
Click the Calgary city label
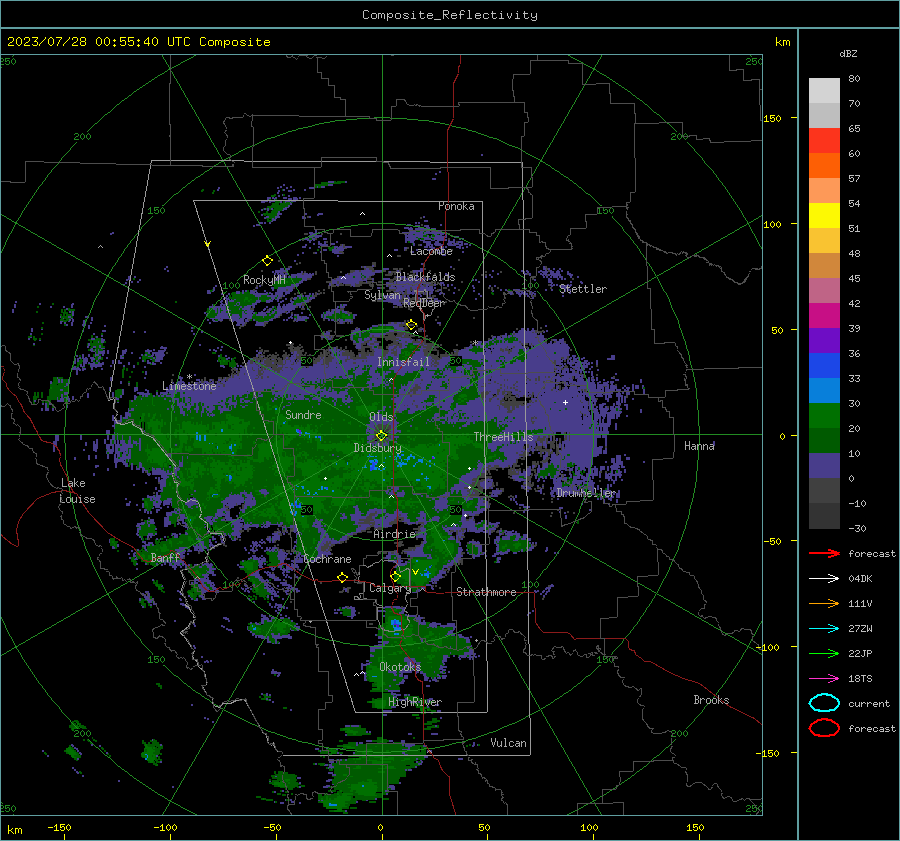click(x=390, y=588)
